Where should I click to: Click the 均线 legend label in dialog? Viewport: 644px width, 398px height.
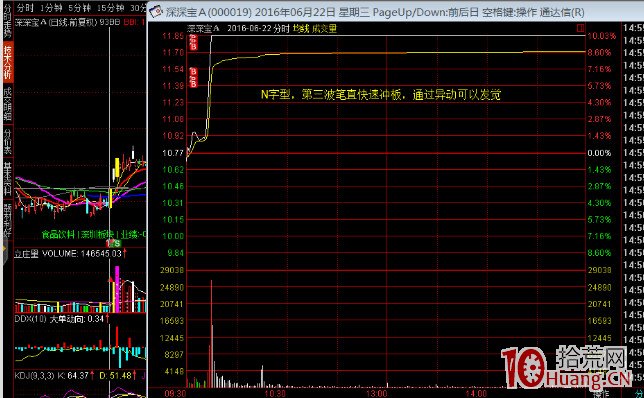pyautogui.click(x=301, y=29)
